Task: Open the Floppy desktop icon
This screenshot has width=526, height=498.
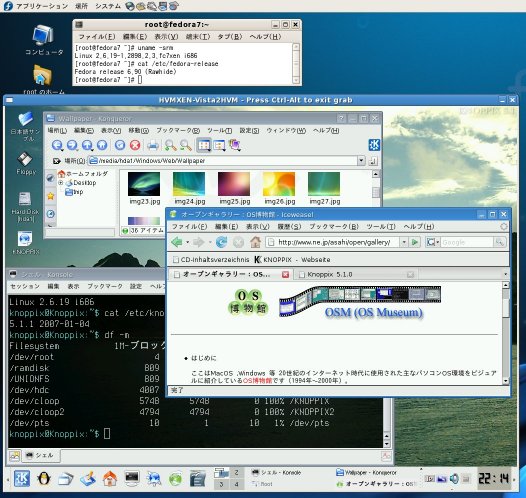Action: (25, 164)
